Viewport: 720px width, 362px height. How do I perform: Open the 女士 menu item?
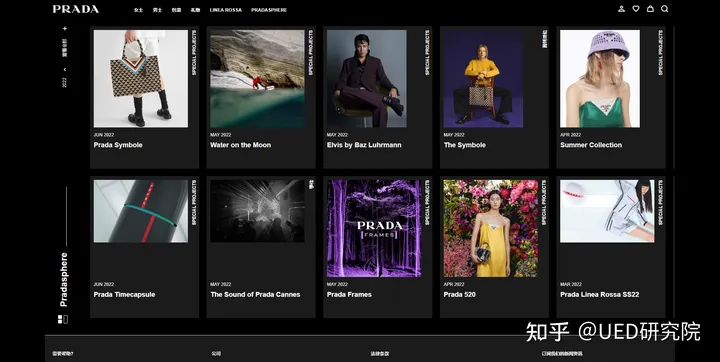pyautogui.click(x=138, y=10)
